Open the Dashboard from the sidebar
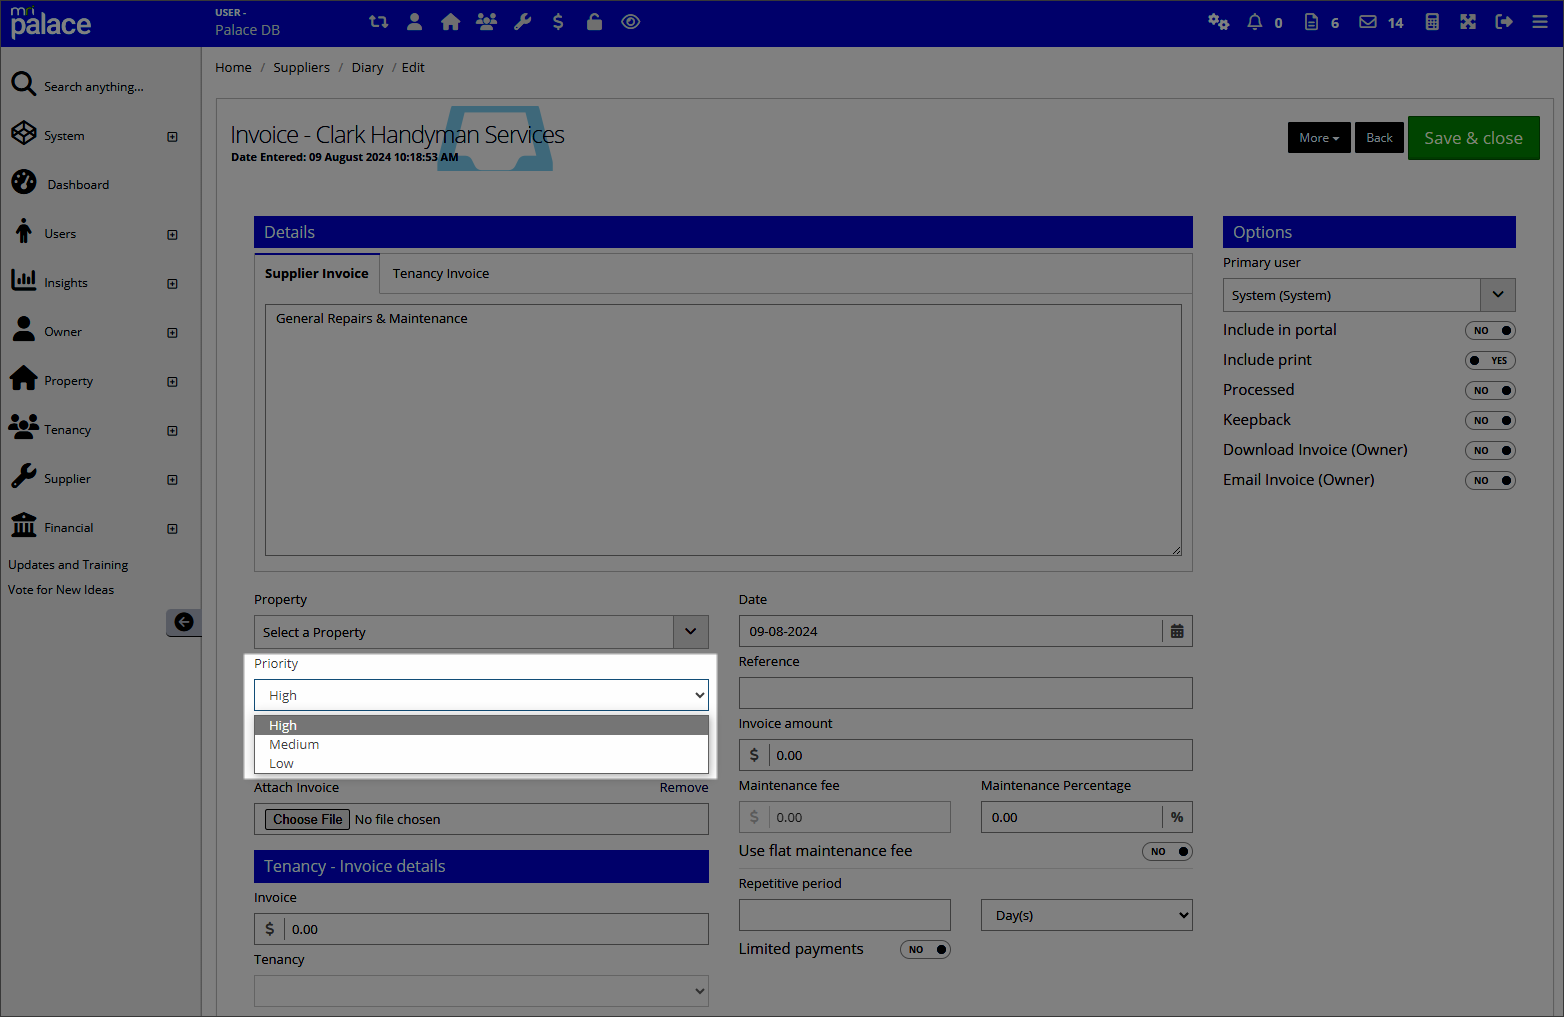 coord(78,183)
